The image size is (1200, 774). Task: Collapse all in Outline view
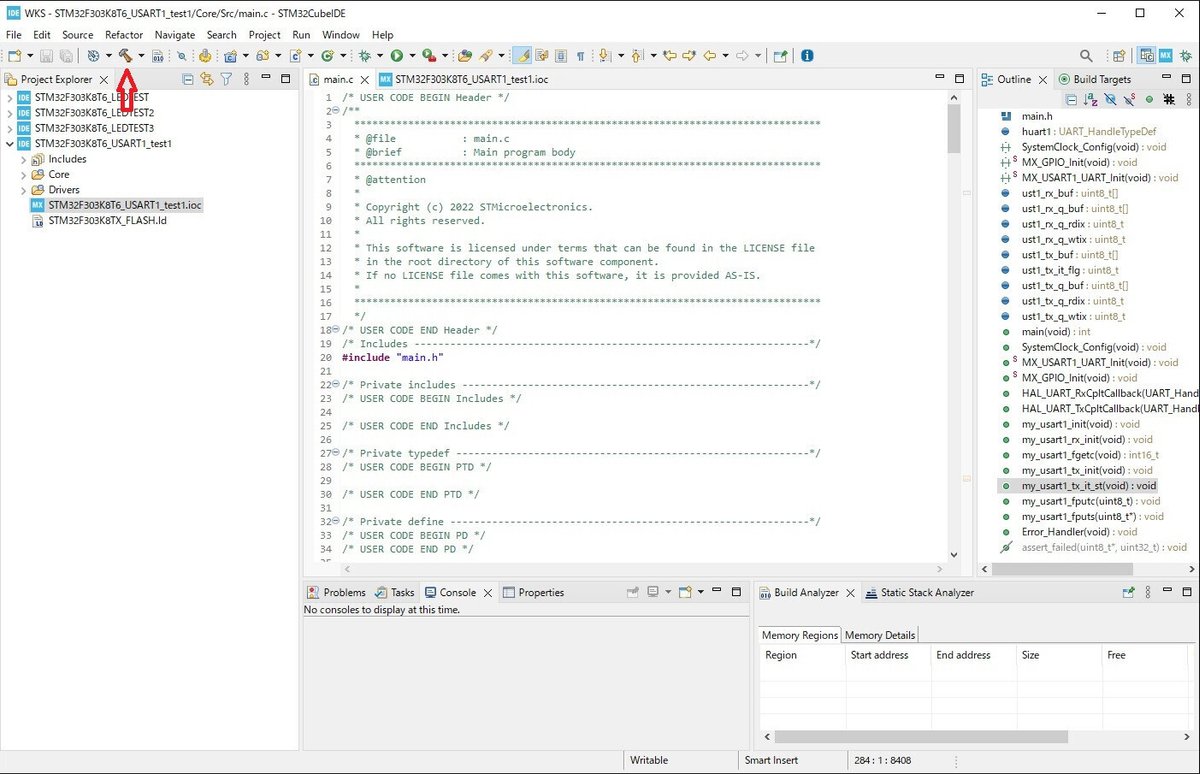(x=1071, y=99)
